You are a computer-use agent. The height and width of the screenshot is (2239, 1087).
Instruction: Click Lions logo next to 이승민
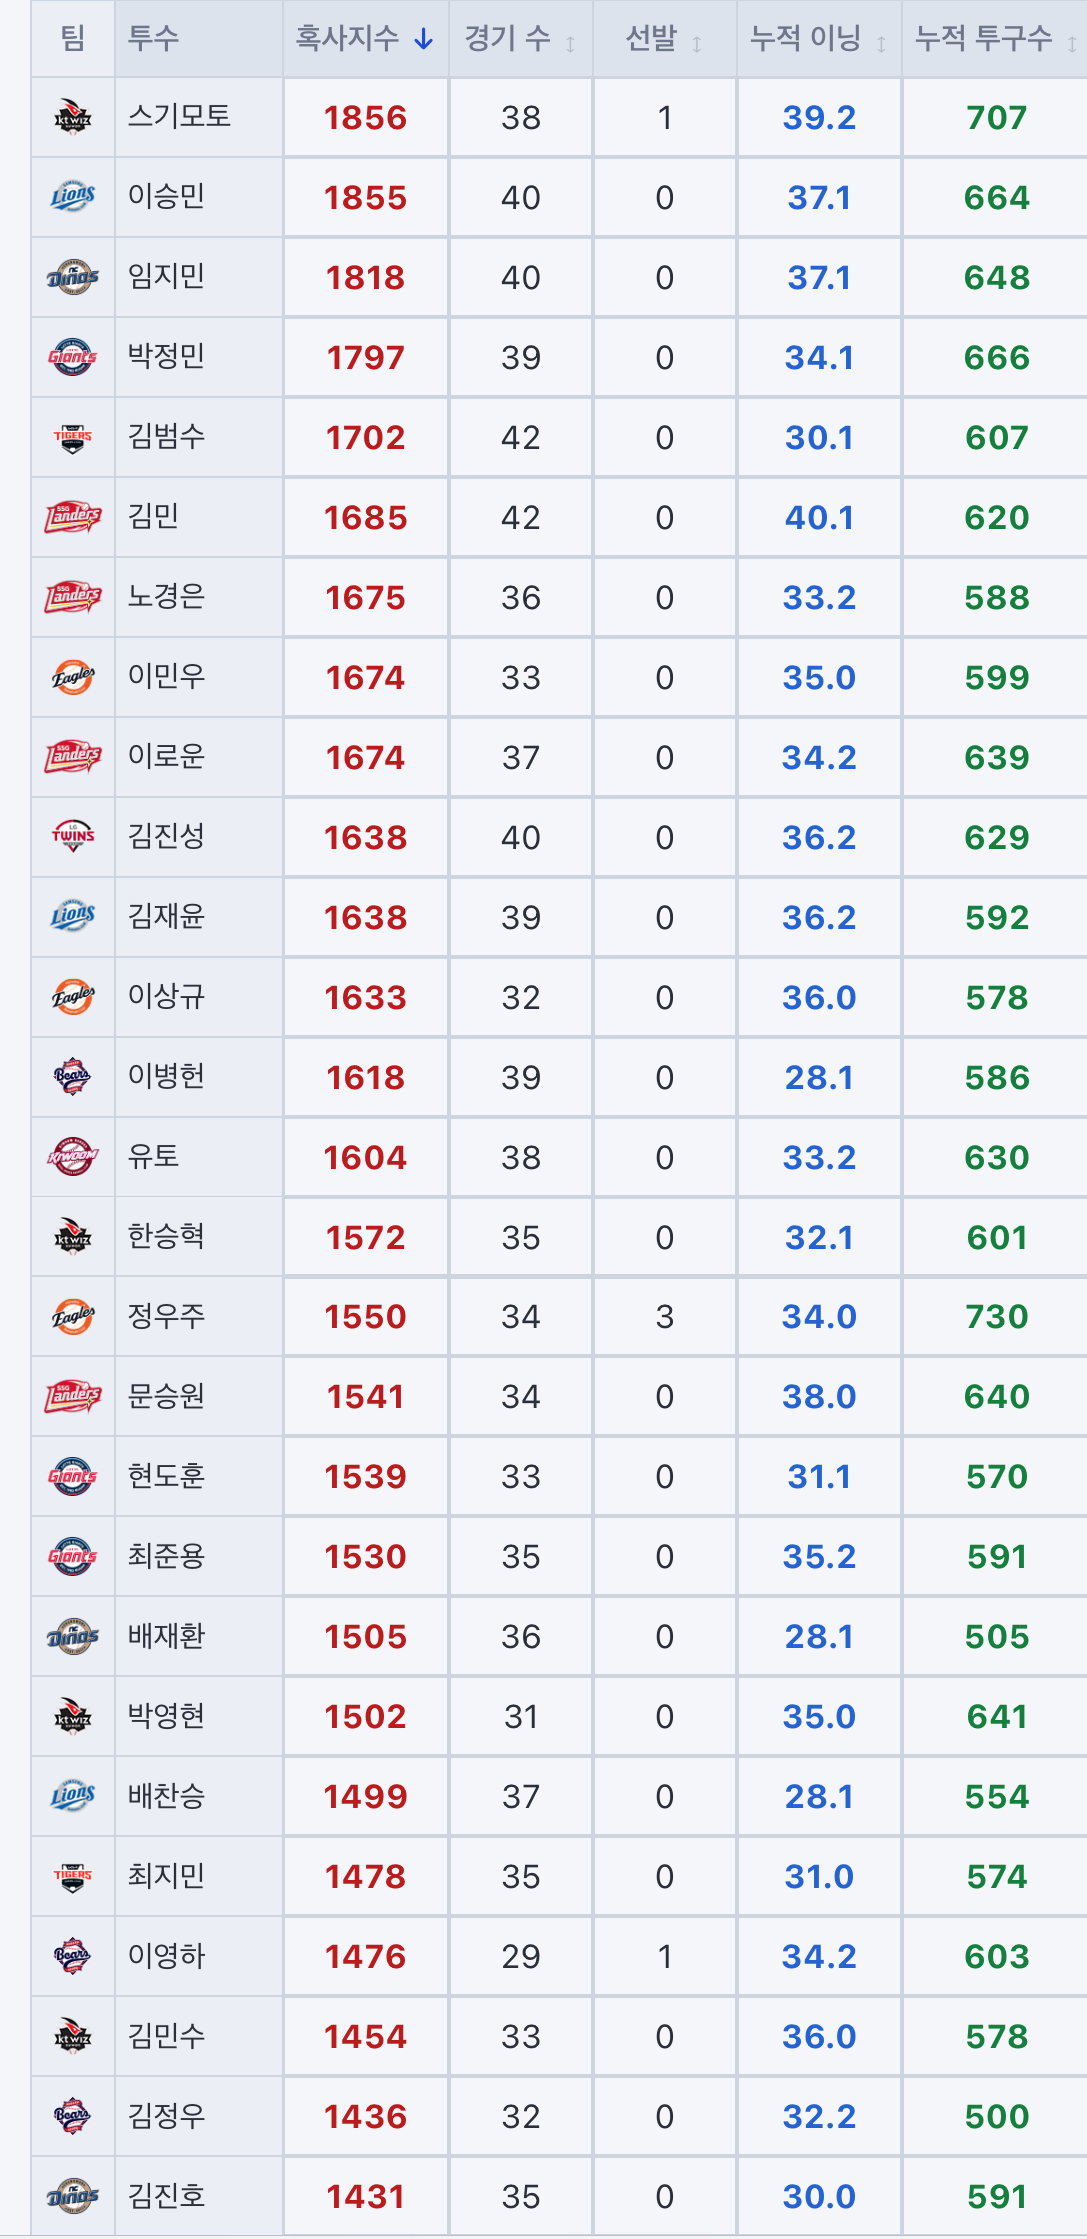coord(73,197)
